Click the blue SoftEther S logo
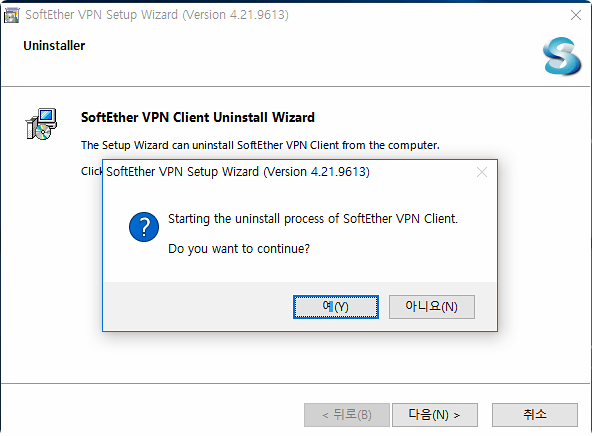This screenshot has width=592, height=436. pyautogui.click(x=561, y=56)
